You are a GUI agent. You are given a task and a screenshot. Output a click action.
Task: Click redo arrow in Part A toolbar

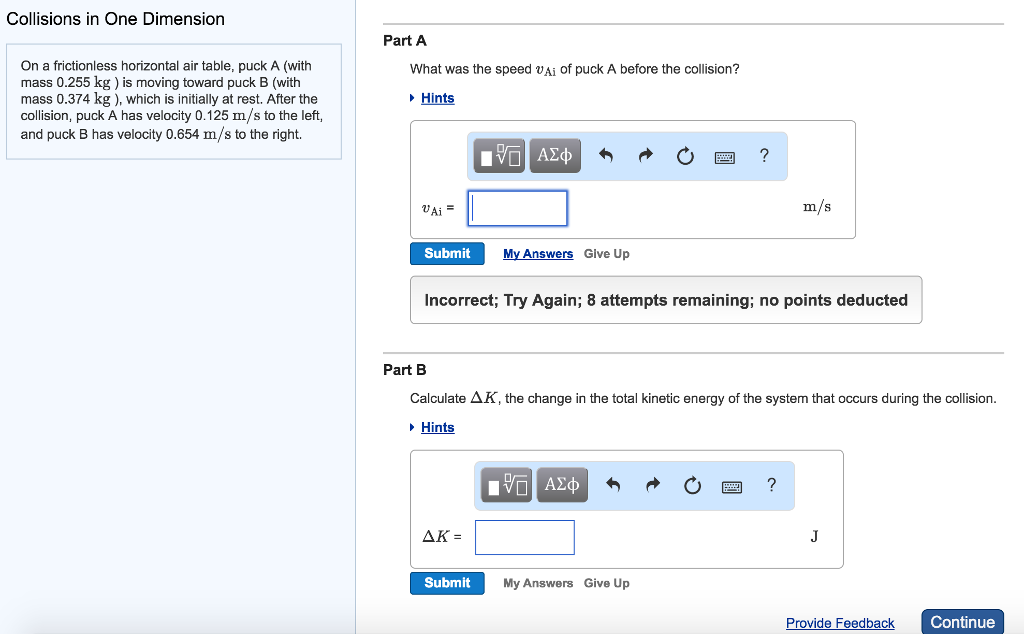tap(645, 156)
